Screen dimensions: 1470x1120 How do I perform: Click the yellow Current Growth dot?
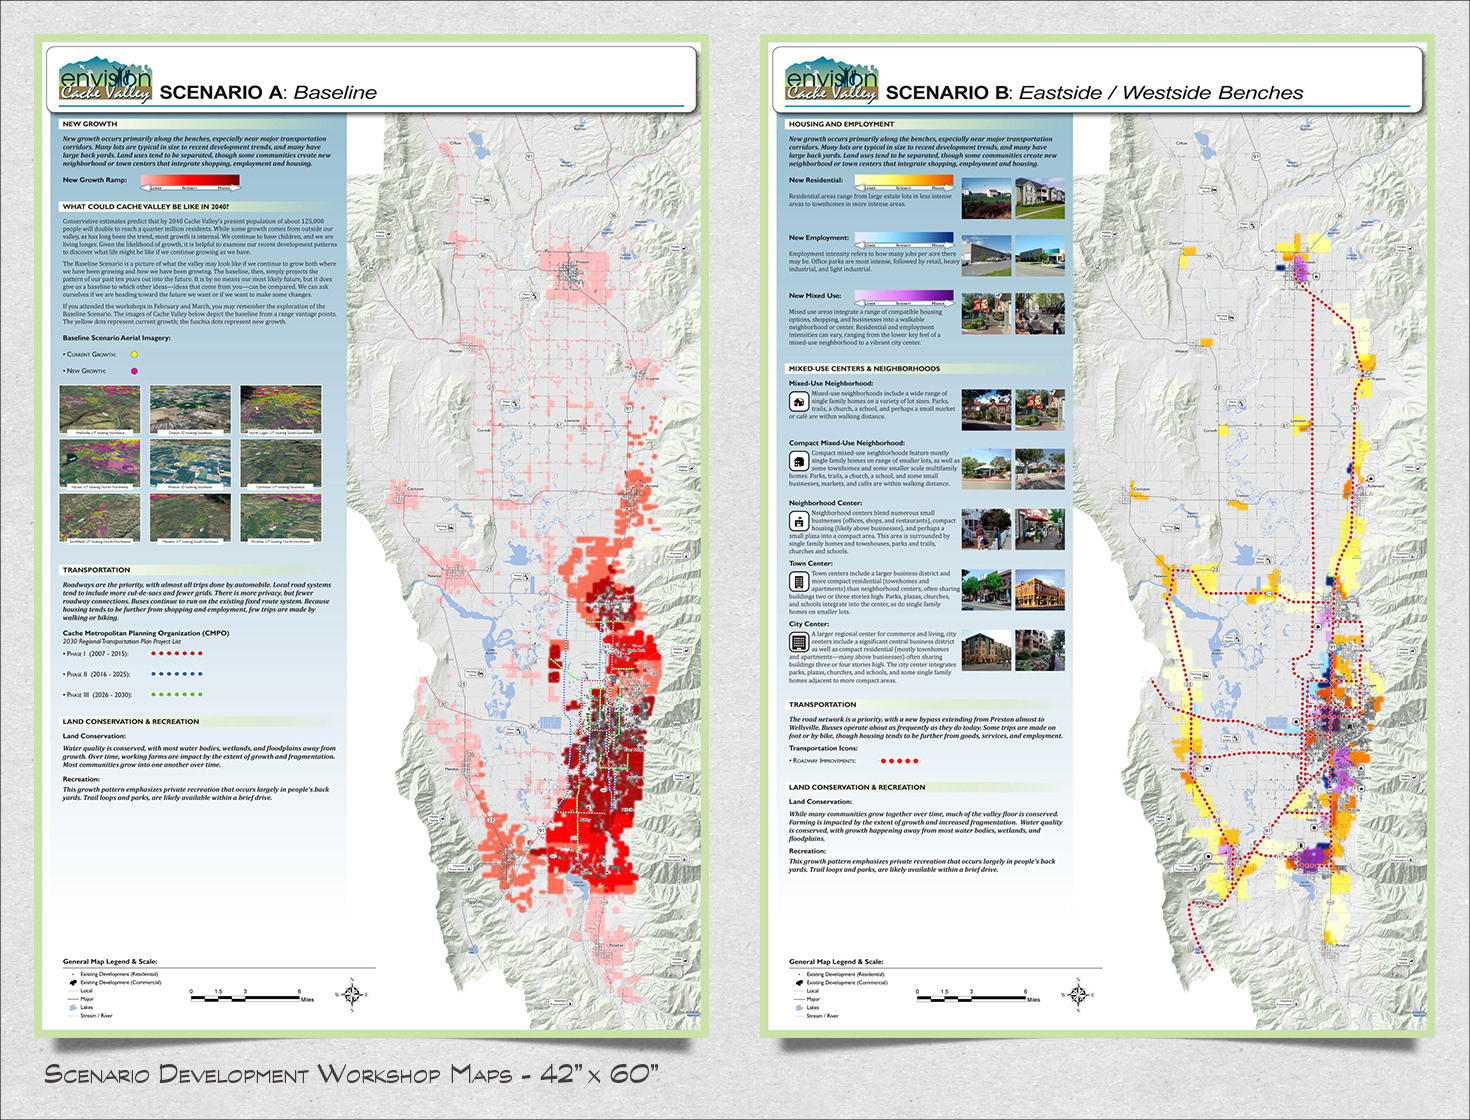point(134,354)
